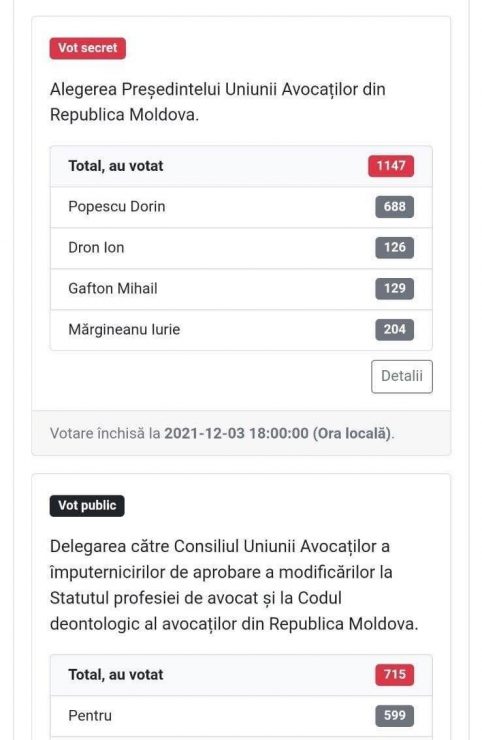
Task: Click the Gafton Mihail candidate row
Action: tap(241, 289)
